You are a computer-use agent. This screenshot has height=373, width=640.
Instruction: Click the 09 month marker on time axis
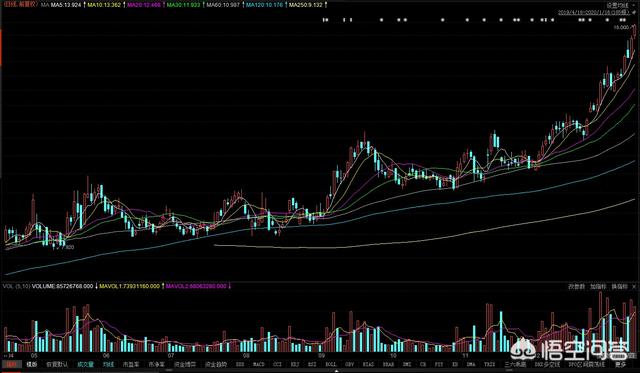(321, 355)
